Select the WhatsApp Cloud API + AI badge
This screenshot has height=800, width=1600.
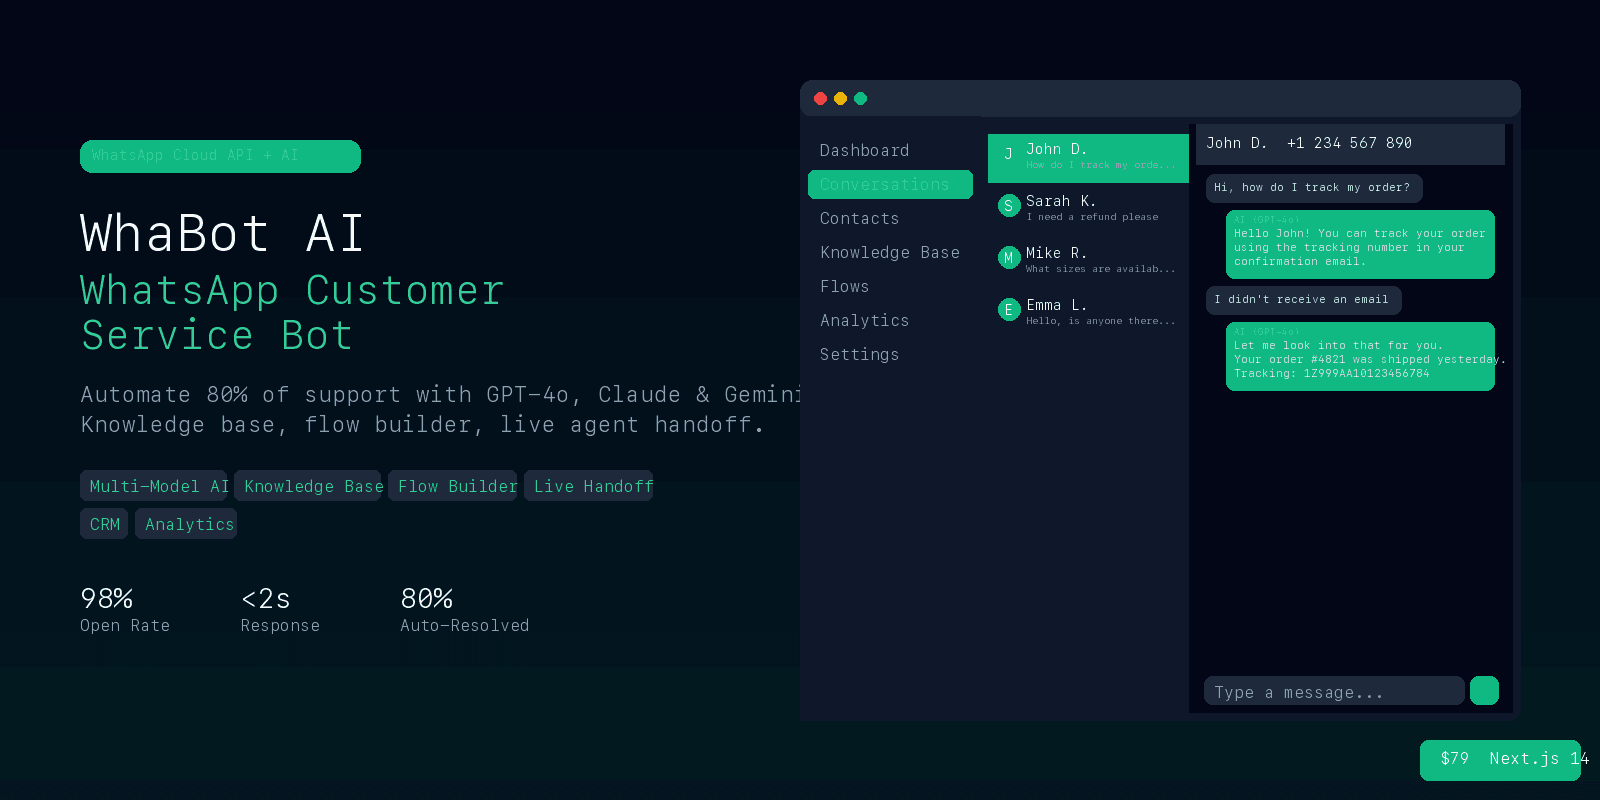[x=220, y=156]
